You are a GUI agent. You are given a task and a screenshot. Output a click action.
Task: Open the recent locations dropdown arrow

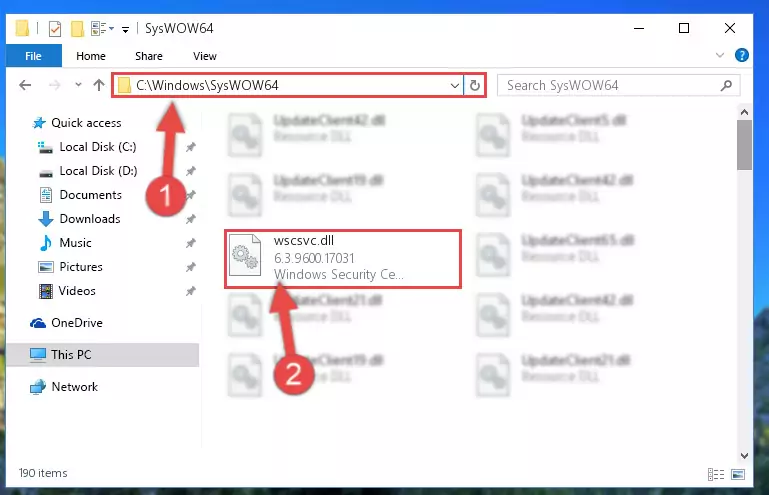78,85
